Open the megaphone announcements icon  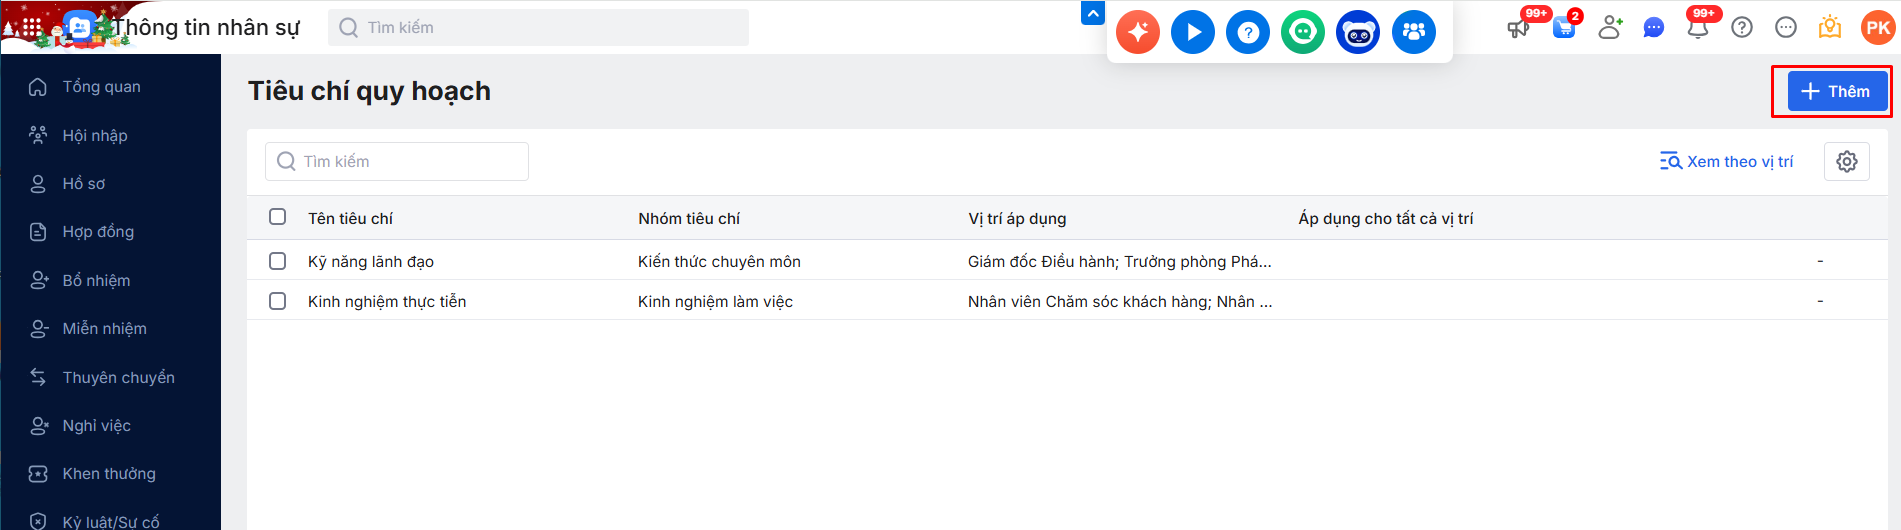(x=1518, y=28)
